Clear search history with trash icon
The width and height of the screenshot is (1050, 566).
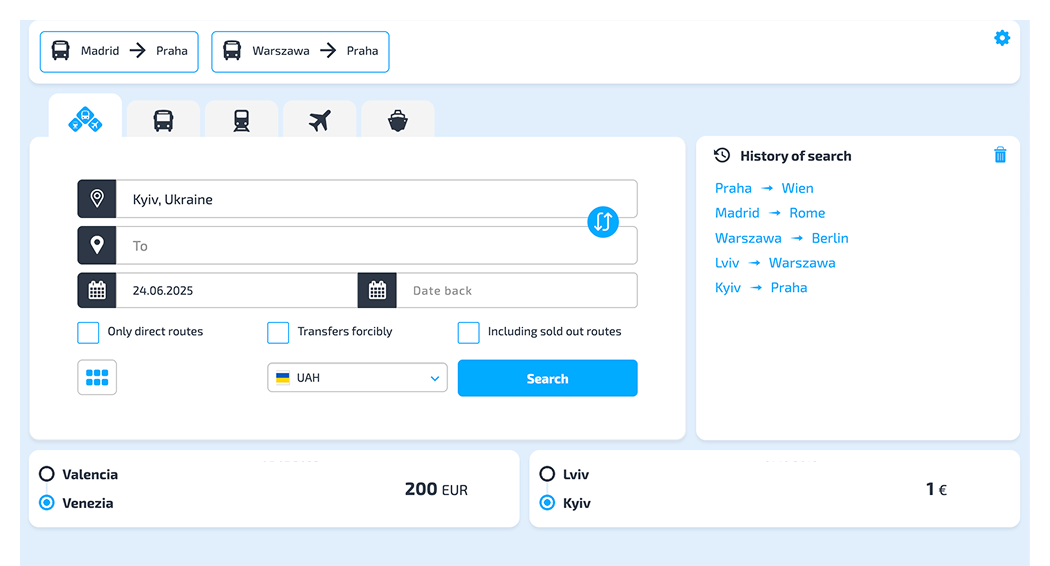point(1000,155)
